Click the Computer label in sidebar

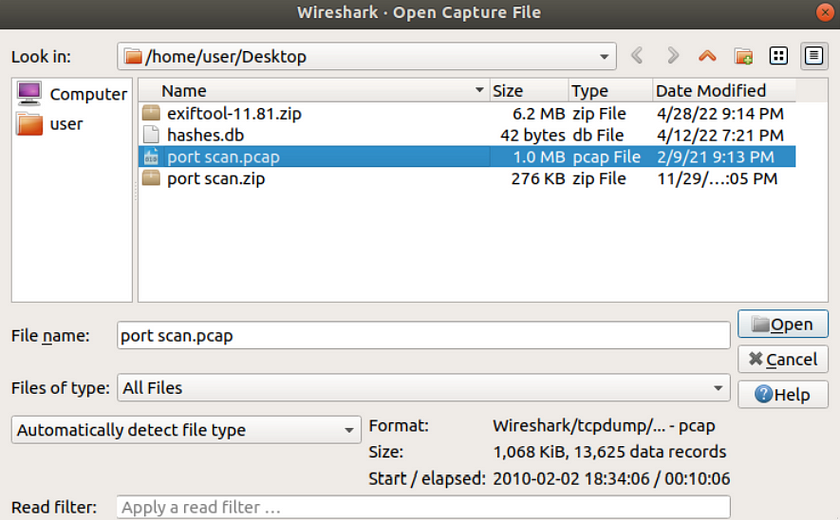click(88, 94)
